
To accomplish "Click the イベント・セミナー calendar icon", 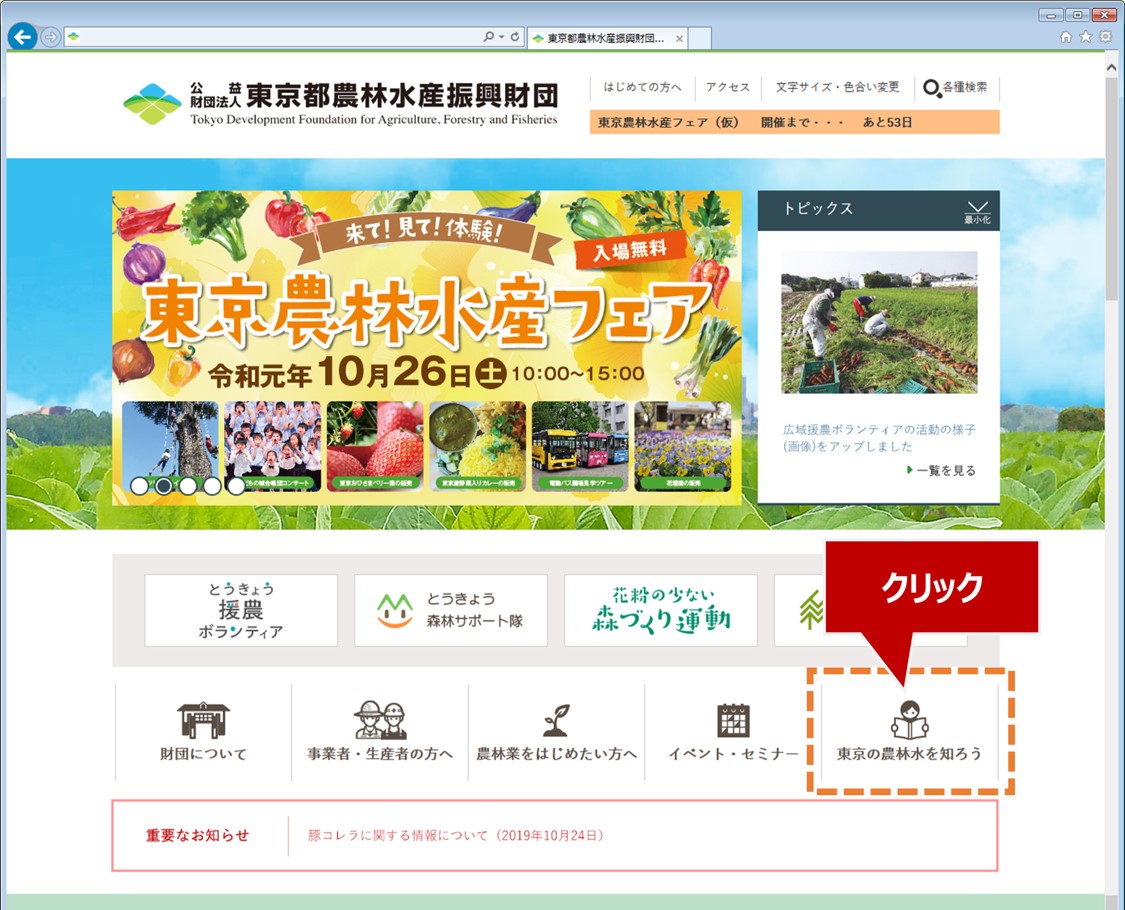I will [733, 720].
